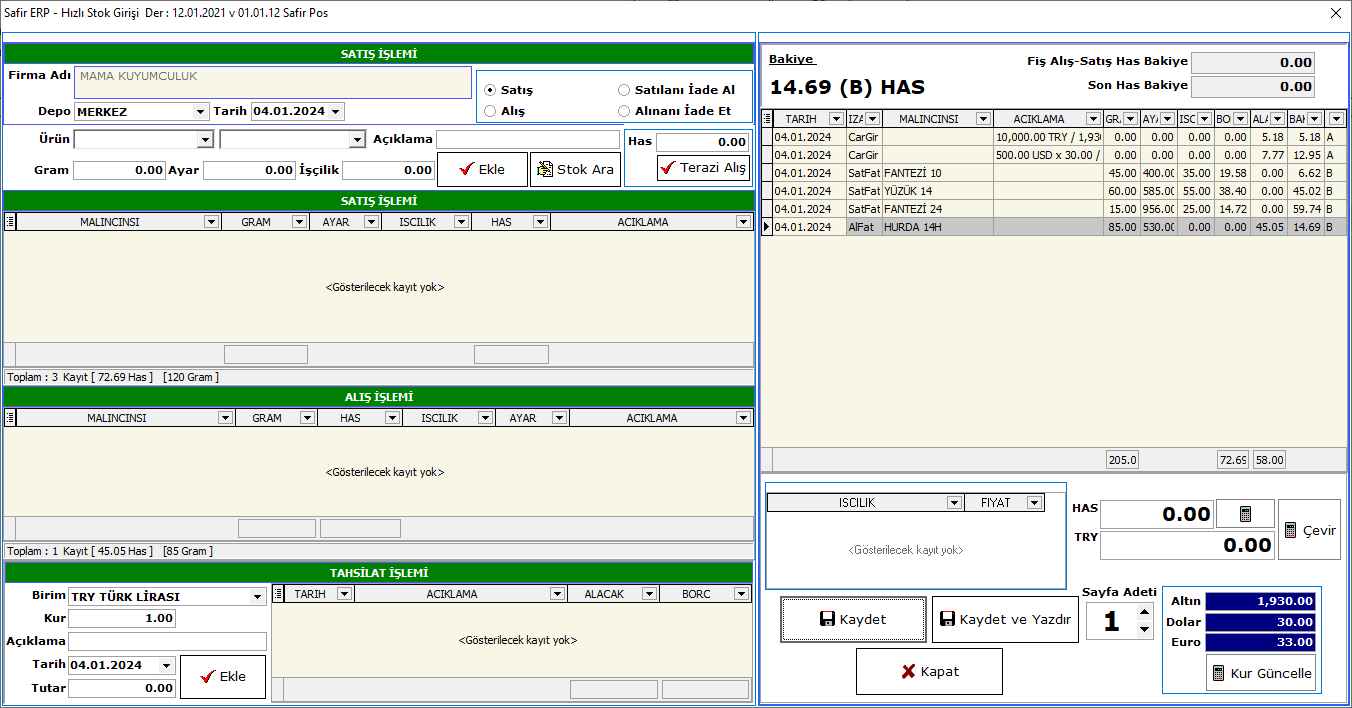This screenshot has width=1352, height=708.
Task: Open the ACIKLAMA filter in Bakiye table
Action: pos(1094,119)
